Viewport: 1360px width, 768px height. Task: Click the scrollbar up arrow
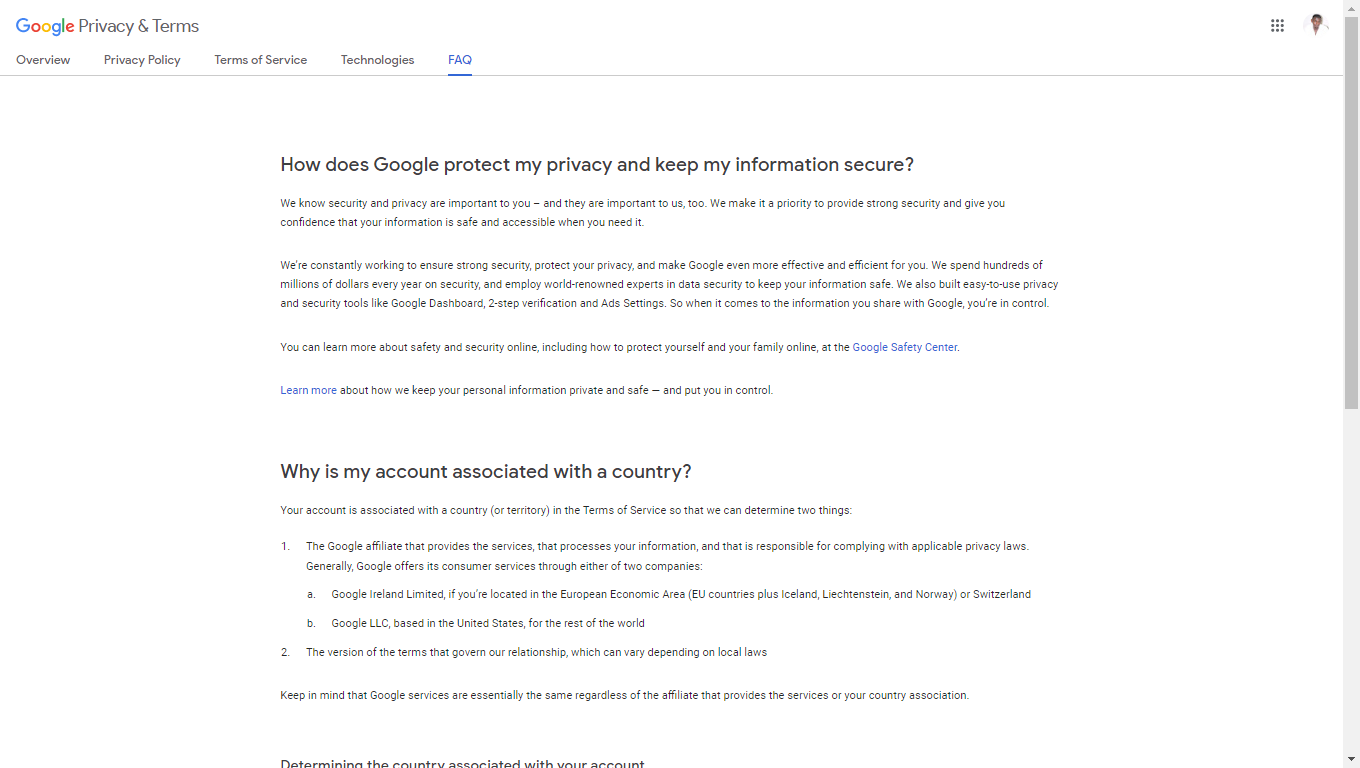coord(1351,8)
